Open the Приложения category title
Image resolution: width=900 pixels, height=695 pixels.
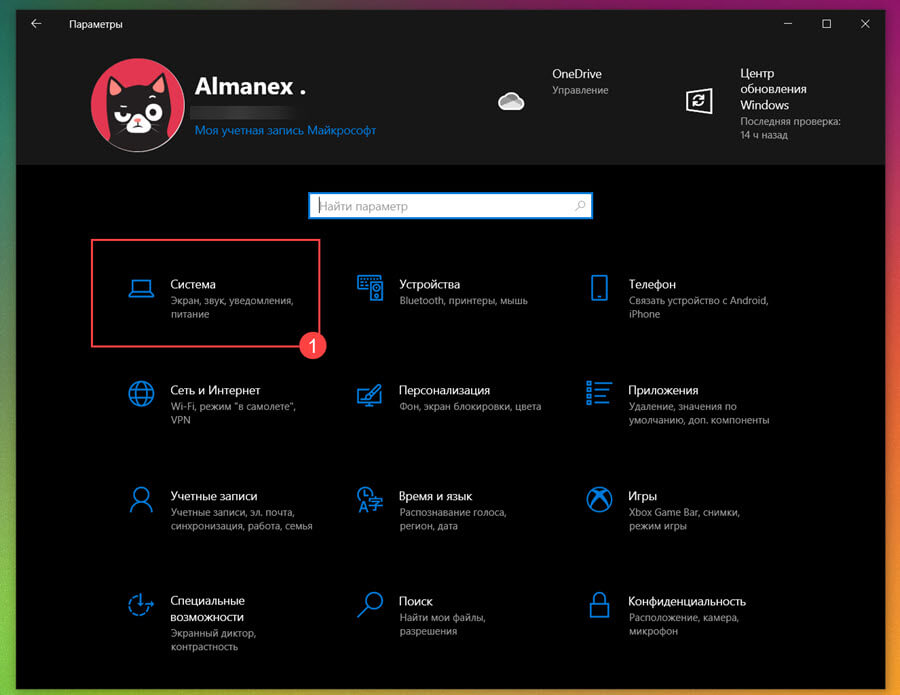(663, 390)
